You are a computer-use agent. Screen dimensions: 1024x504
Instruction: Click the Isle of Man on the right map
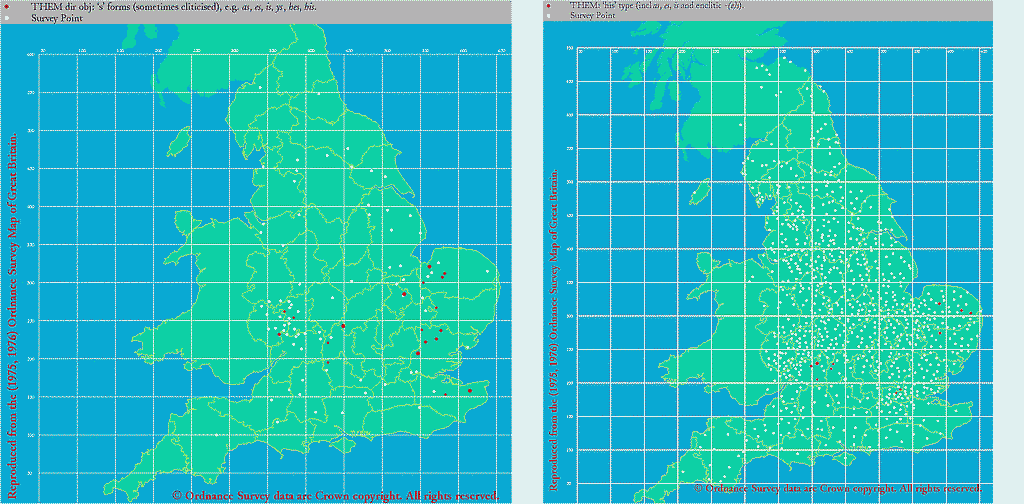pos(702,190)
